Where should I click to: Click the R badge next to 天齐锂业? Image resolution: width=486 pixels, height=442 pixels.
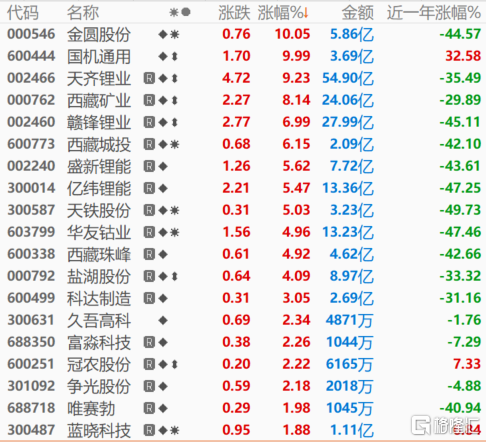tap(149, 78)
